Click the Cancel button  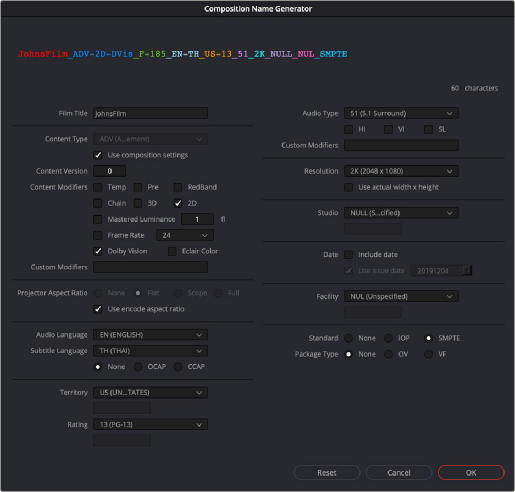click(x=399, y=473)
